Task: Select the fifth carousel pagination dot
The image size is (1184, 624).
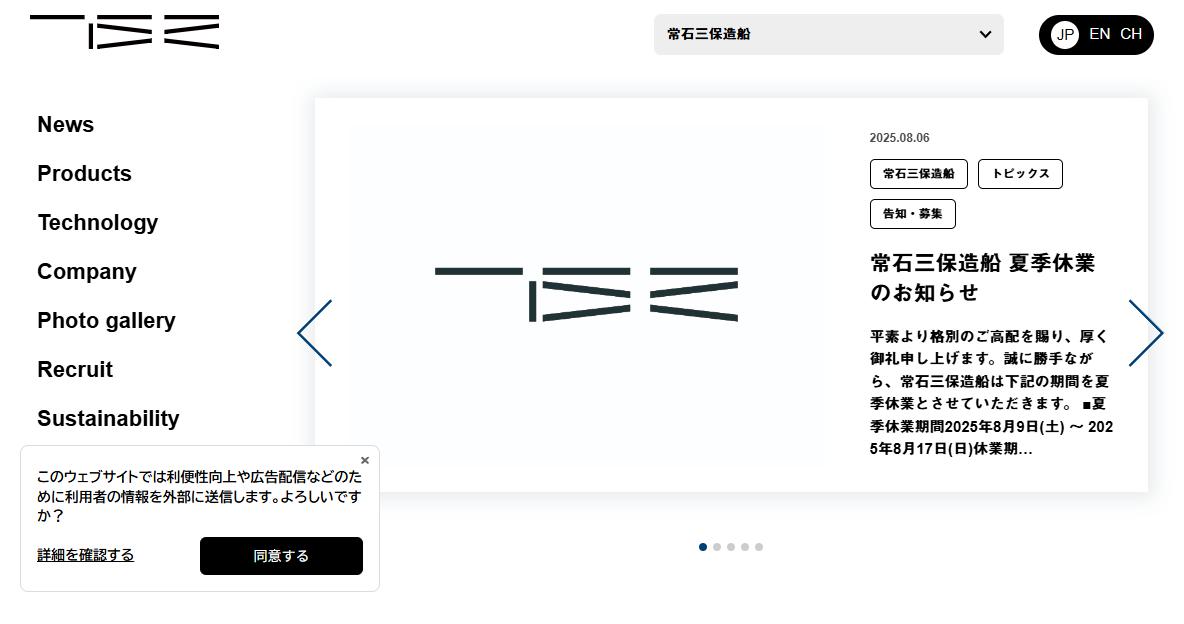Action: tap(759, 547)
